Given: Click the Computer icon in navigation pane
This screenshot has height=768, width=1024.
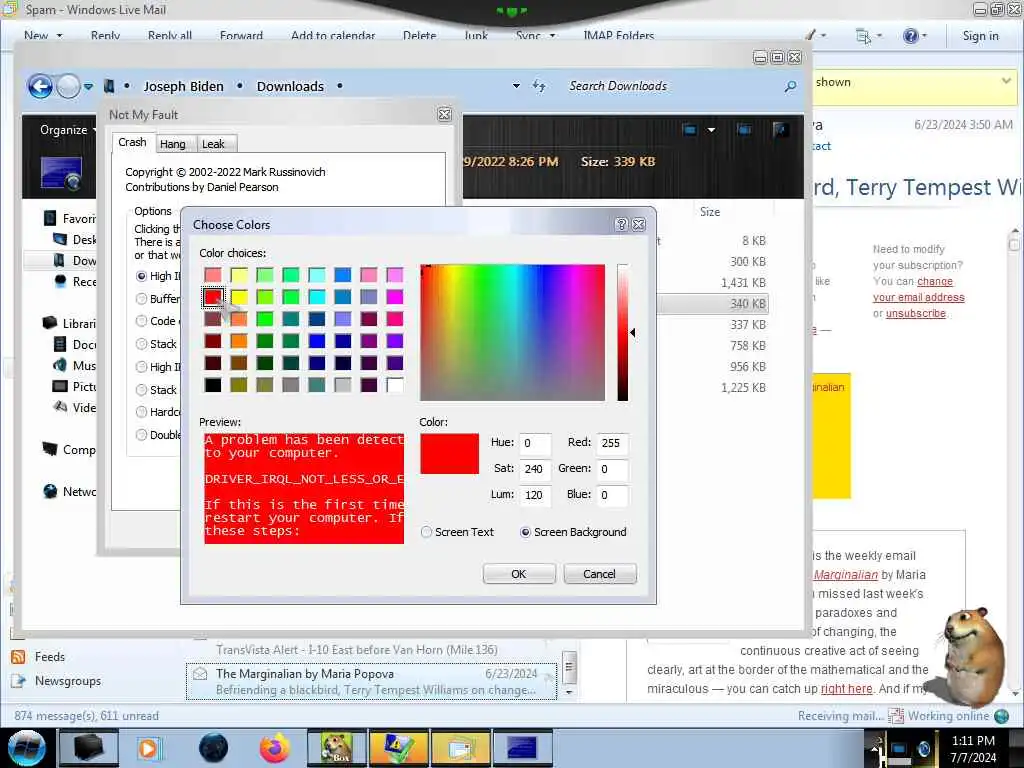Looking at the screenshot, I should (x=50, y=449).
